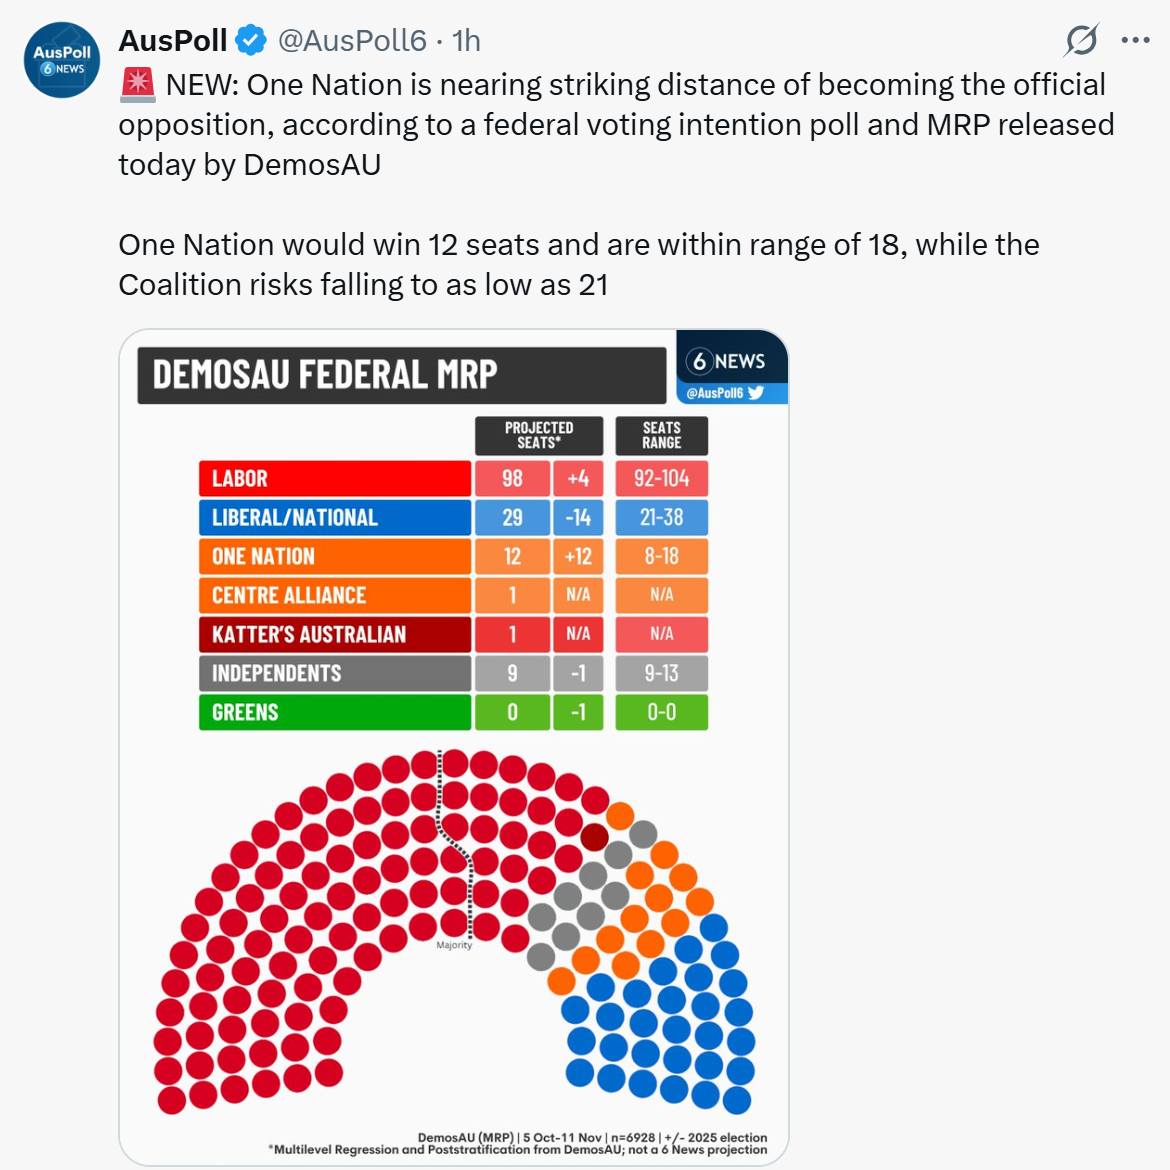
Task: Select the blue Liberal/National row label
Action: 334,518
